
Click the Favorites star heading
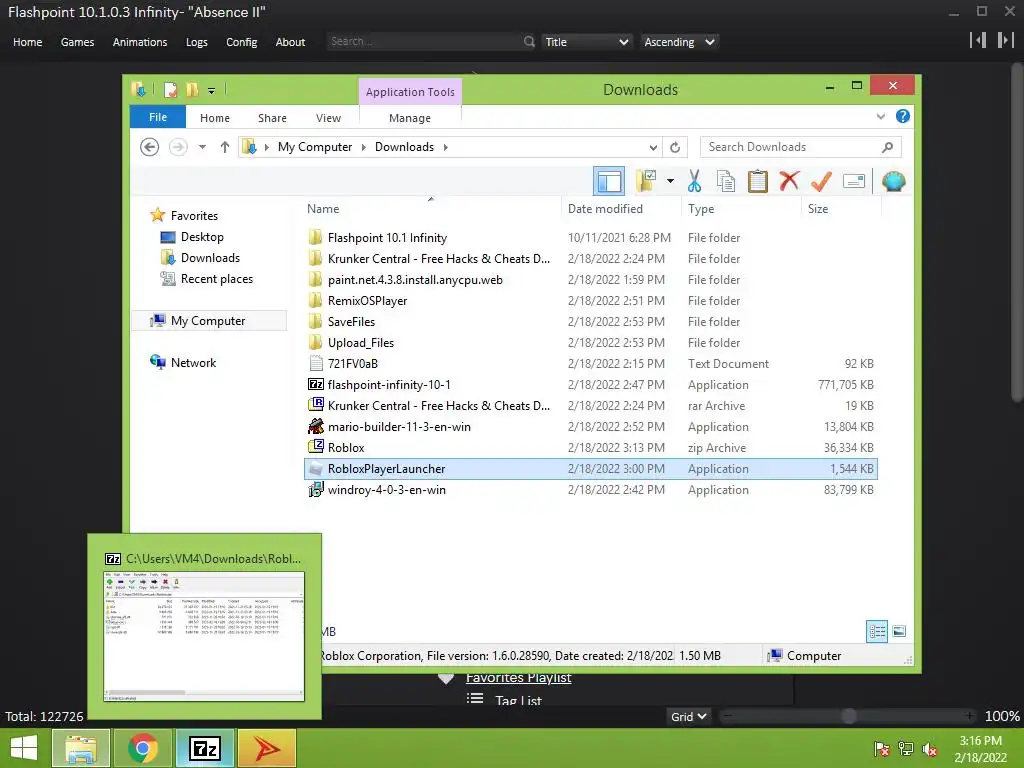click(x=193, y=216)
